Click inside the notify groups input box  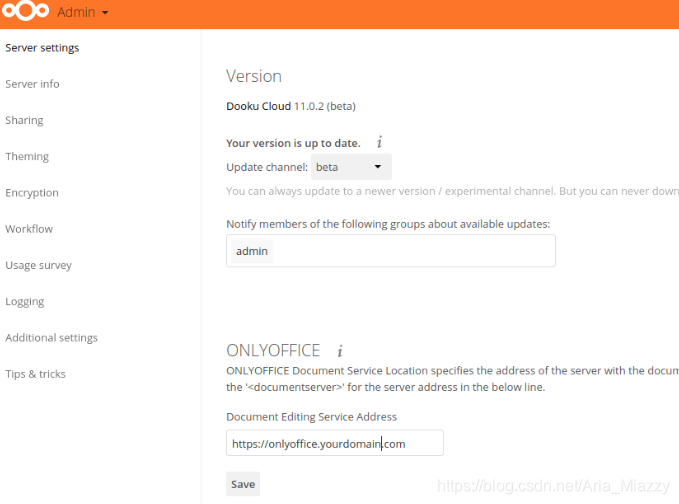[391, 251]
